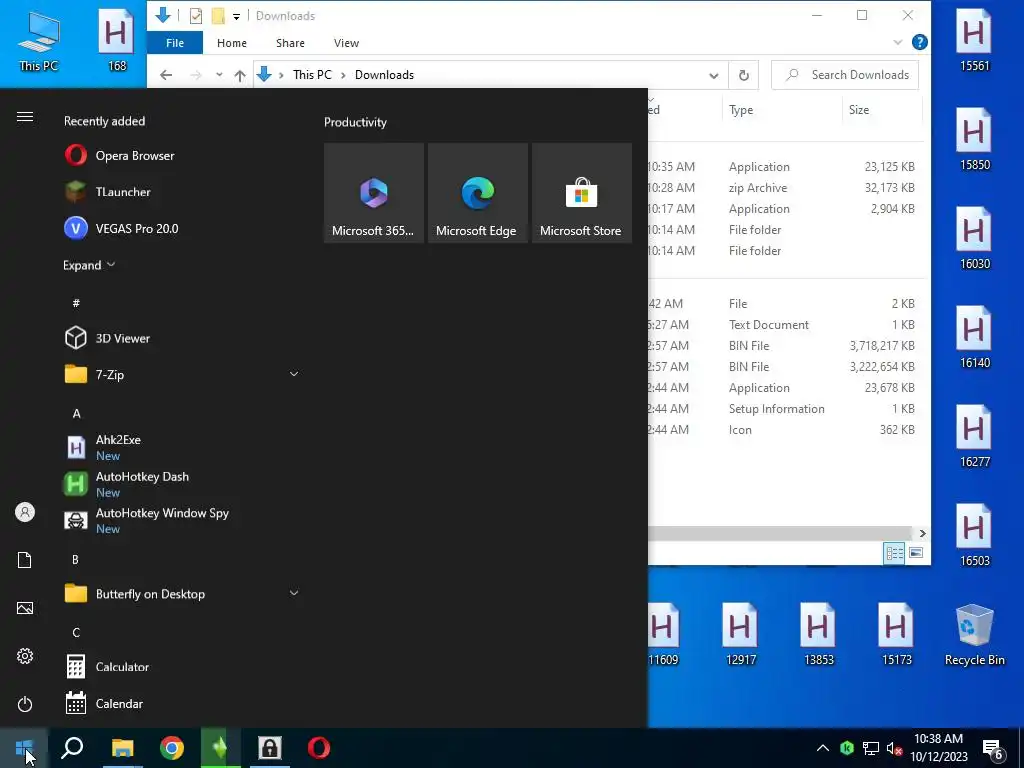
Task: Open the Home ribbon tab
Action: click(232, 43)
